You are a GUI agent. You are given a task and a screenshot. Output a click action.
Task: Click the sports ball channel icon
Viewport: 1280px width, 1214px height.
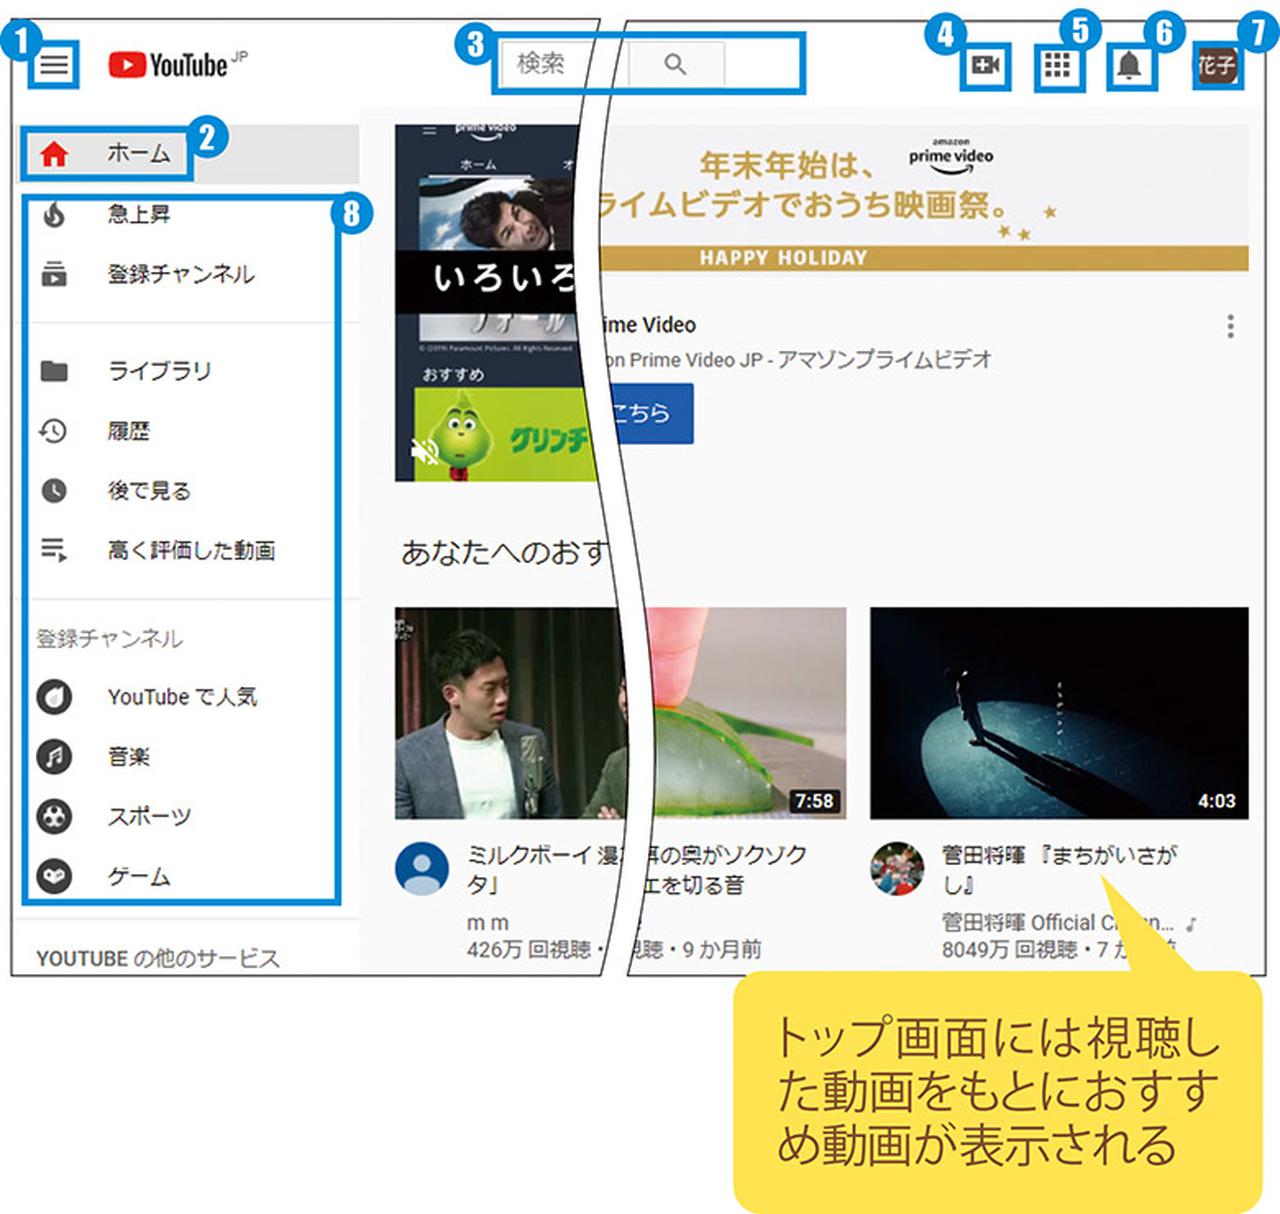point(54,816)
